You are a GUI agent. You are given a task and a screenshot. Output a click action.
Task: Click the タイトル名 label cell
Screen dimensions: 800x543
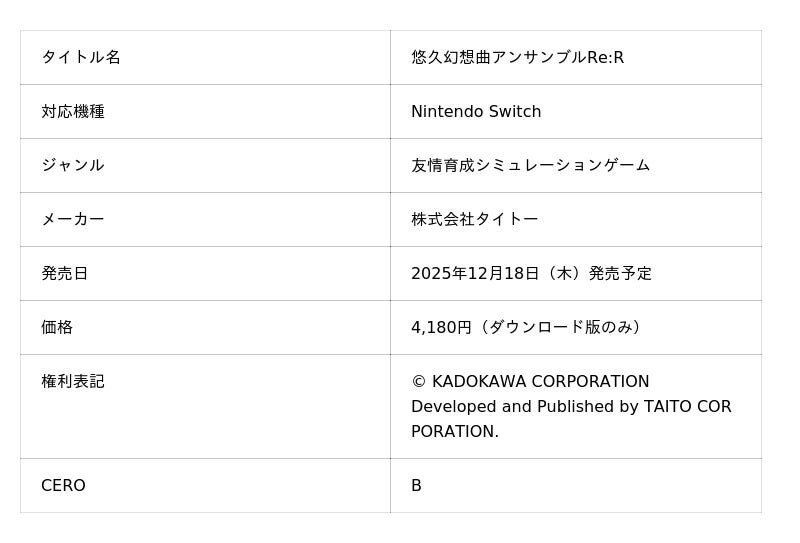[81, 57]
